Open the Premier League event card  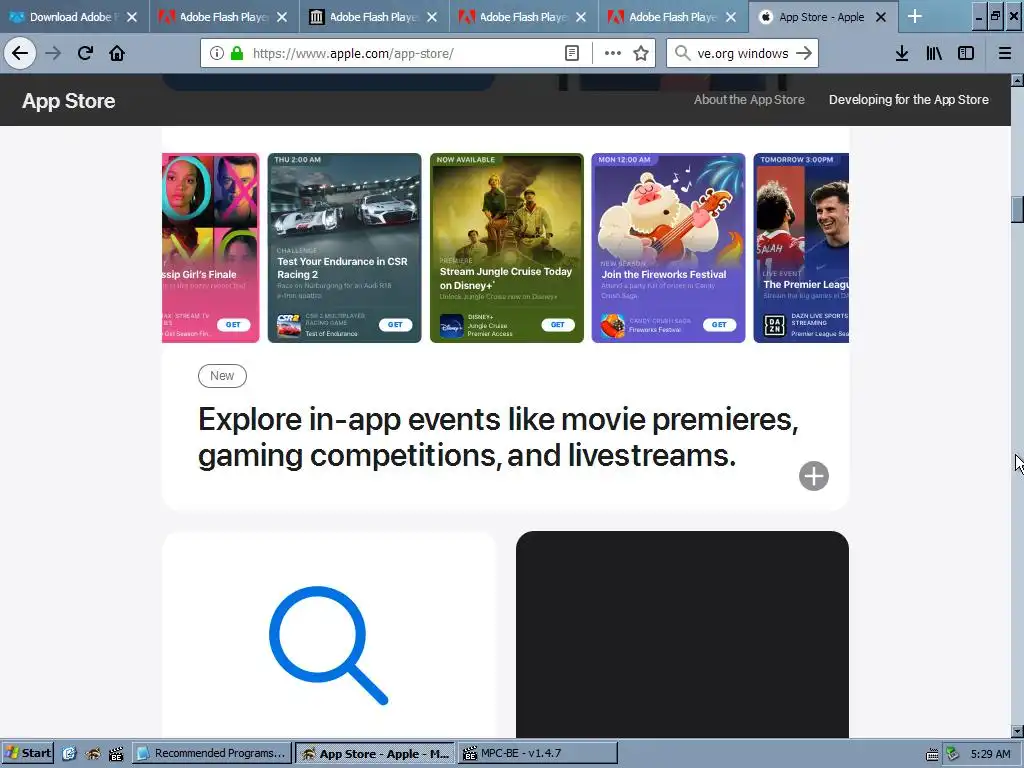[801, 248]
